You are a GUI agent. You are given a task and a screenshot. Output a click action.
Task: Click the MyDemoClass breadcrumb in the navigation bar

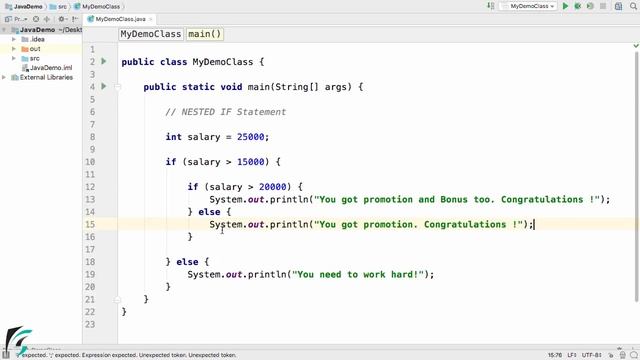point(98,7)
